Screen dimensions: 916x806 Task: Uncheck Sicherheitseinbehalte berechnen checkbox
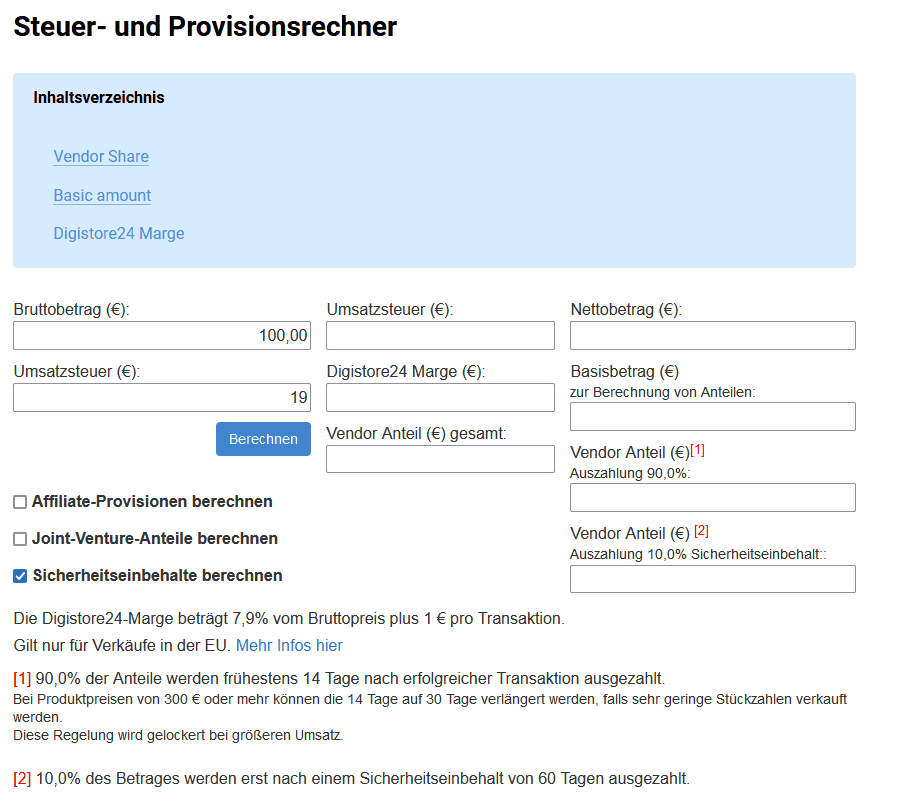[20, 576]
